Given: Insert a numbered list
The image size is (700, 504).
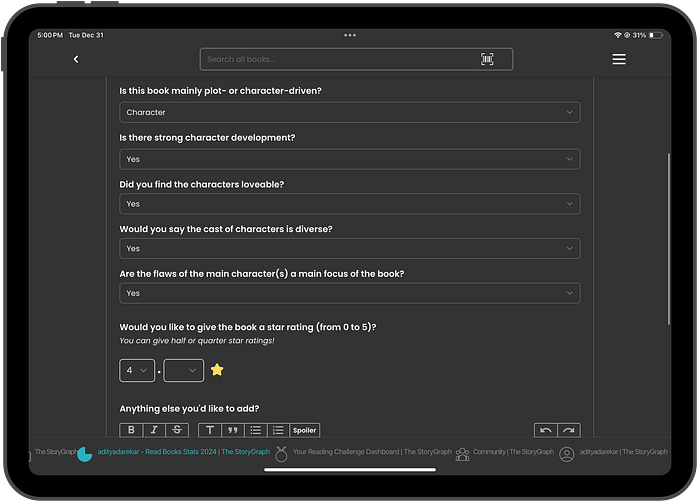Looking at the screenshot, I should (278, 430).
